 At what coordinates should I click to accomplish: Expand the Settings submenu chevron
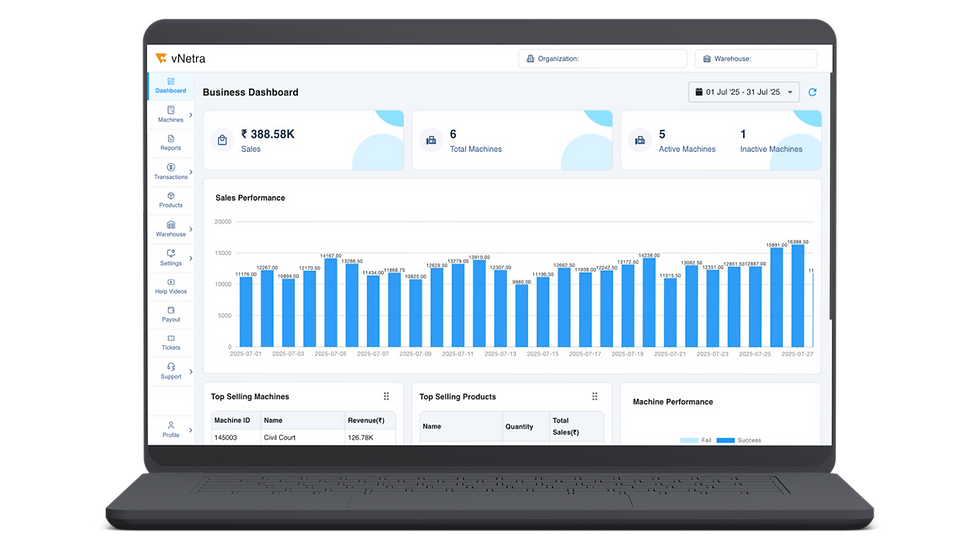191,258
